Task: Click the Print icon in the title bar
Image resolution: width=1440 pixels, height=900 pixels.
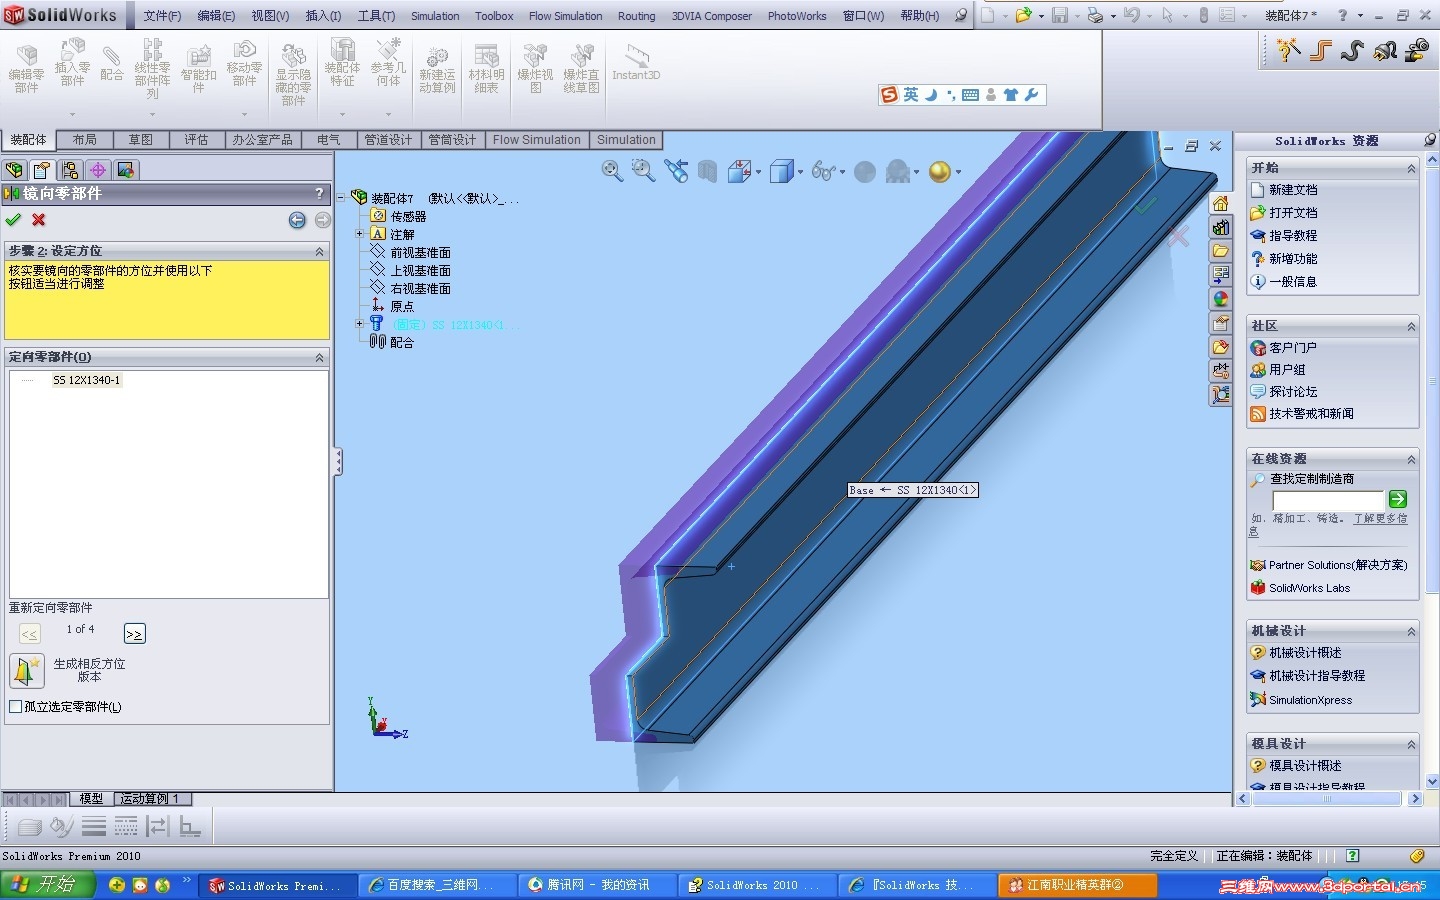Action: coord(1095,15)
